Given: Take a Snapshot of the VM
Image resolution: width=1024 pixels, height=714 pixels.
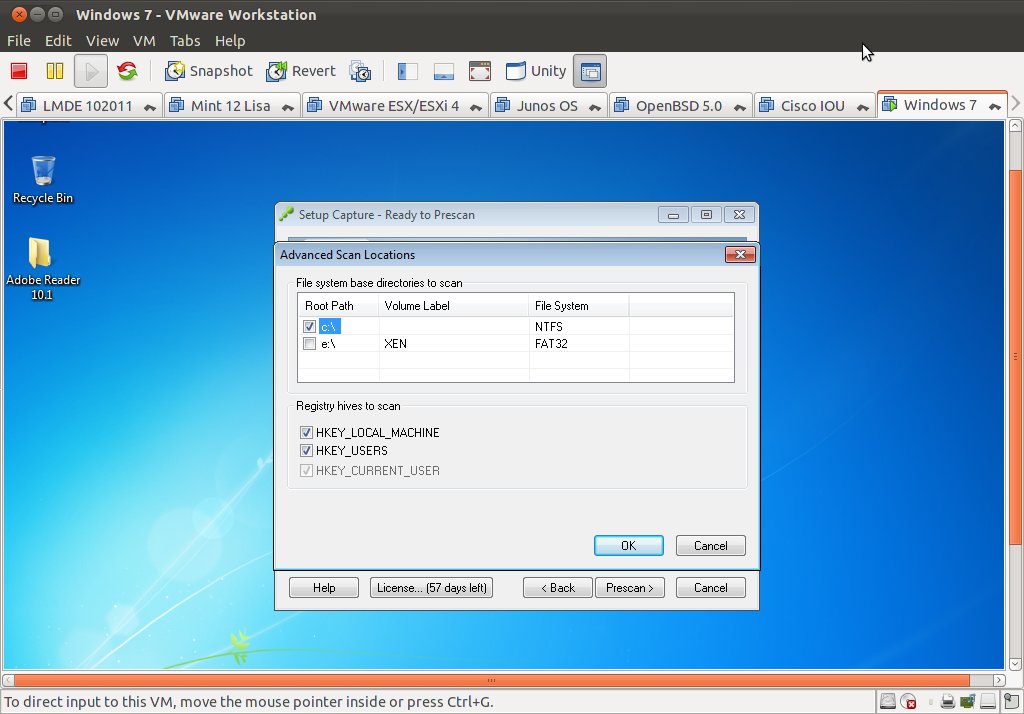Looking at the screenshot, I should click(x=208, y=71).
